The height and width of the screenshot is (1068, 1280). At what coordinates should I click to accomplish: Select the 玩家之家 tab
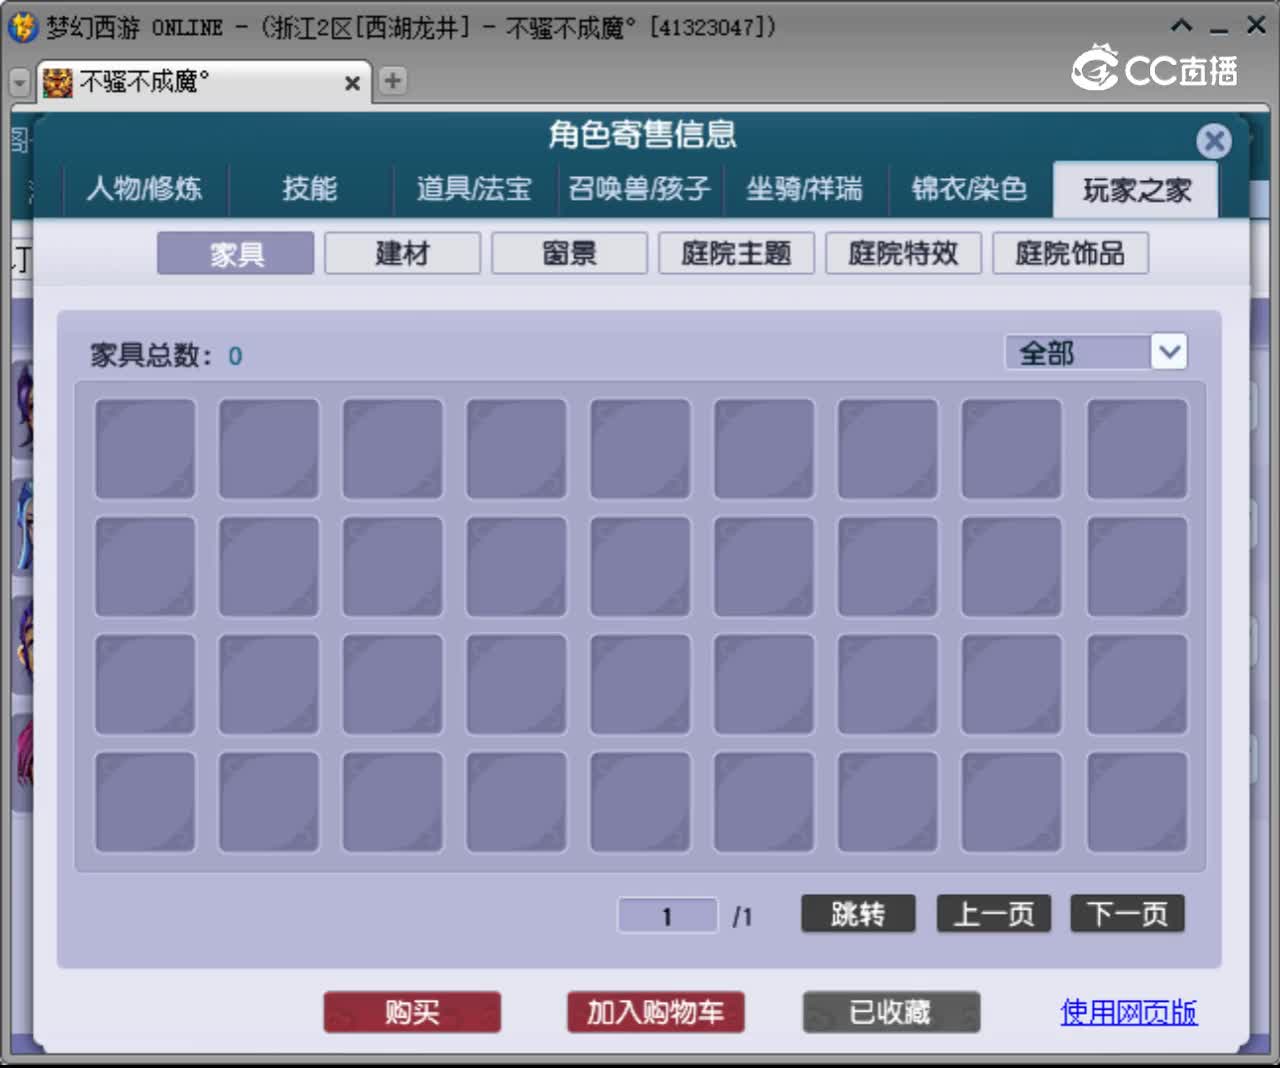[1136, 190]
